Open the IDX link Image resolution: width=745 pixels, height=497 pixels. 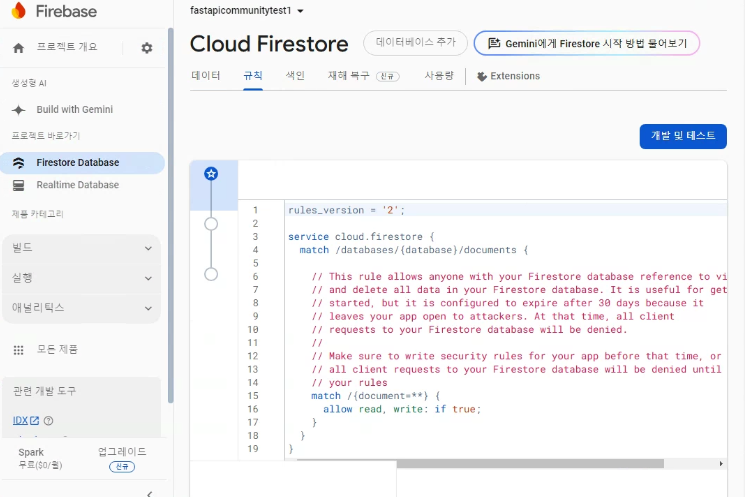(x=26, y=421)
